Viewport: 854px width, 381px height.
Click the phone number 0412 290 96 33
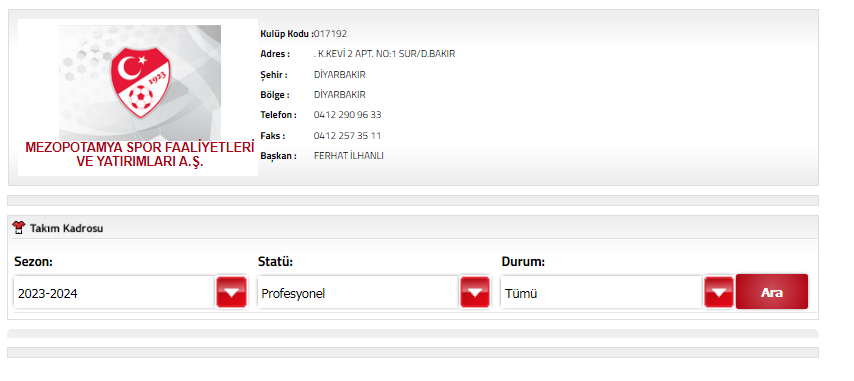click(x=347, y=115)
